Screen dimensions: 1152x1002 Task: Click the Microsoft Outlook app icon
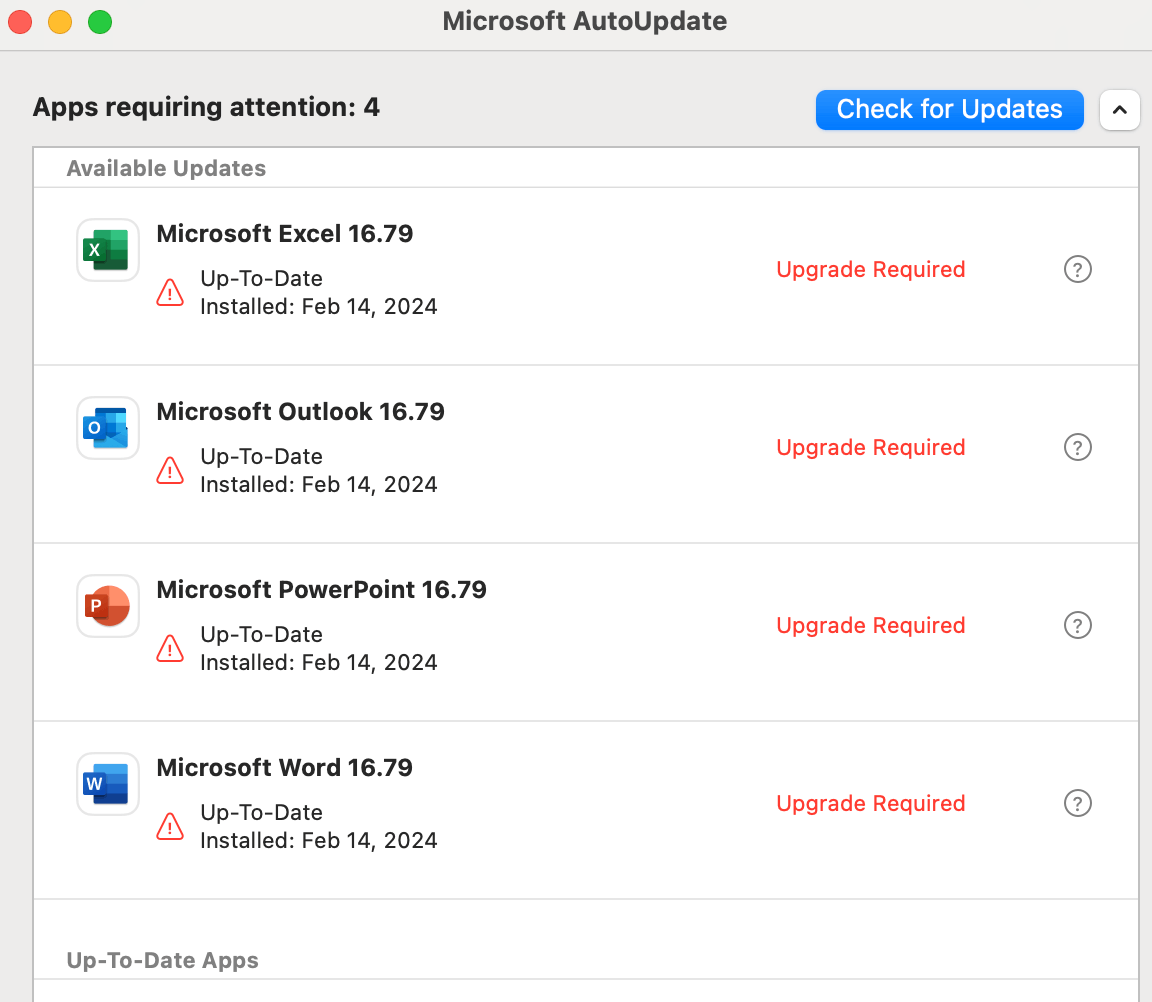(108, 428)
